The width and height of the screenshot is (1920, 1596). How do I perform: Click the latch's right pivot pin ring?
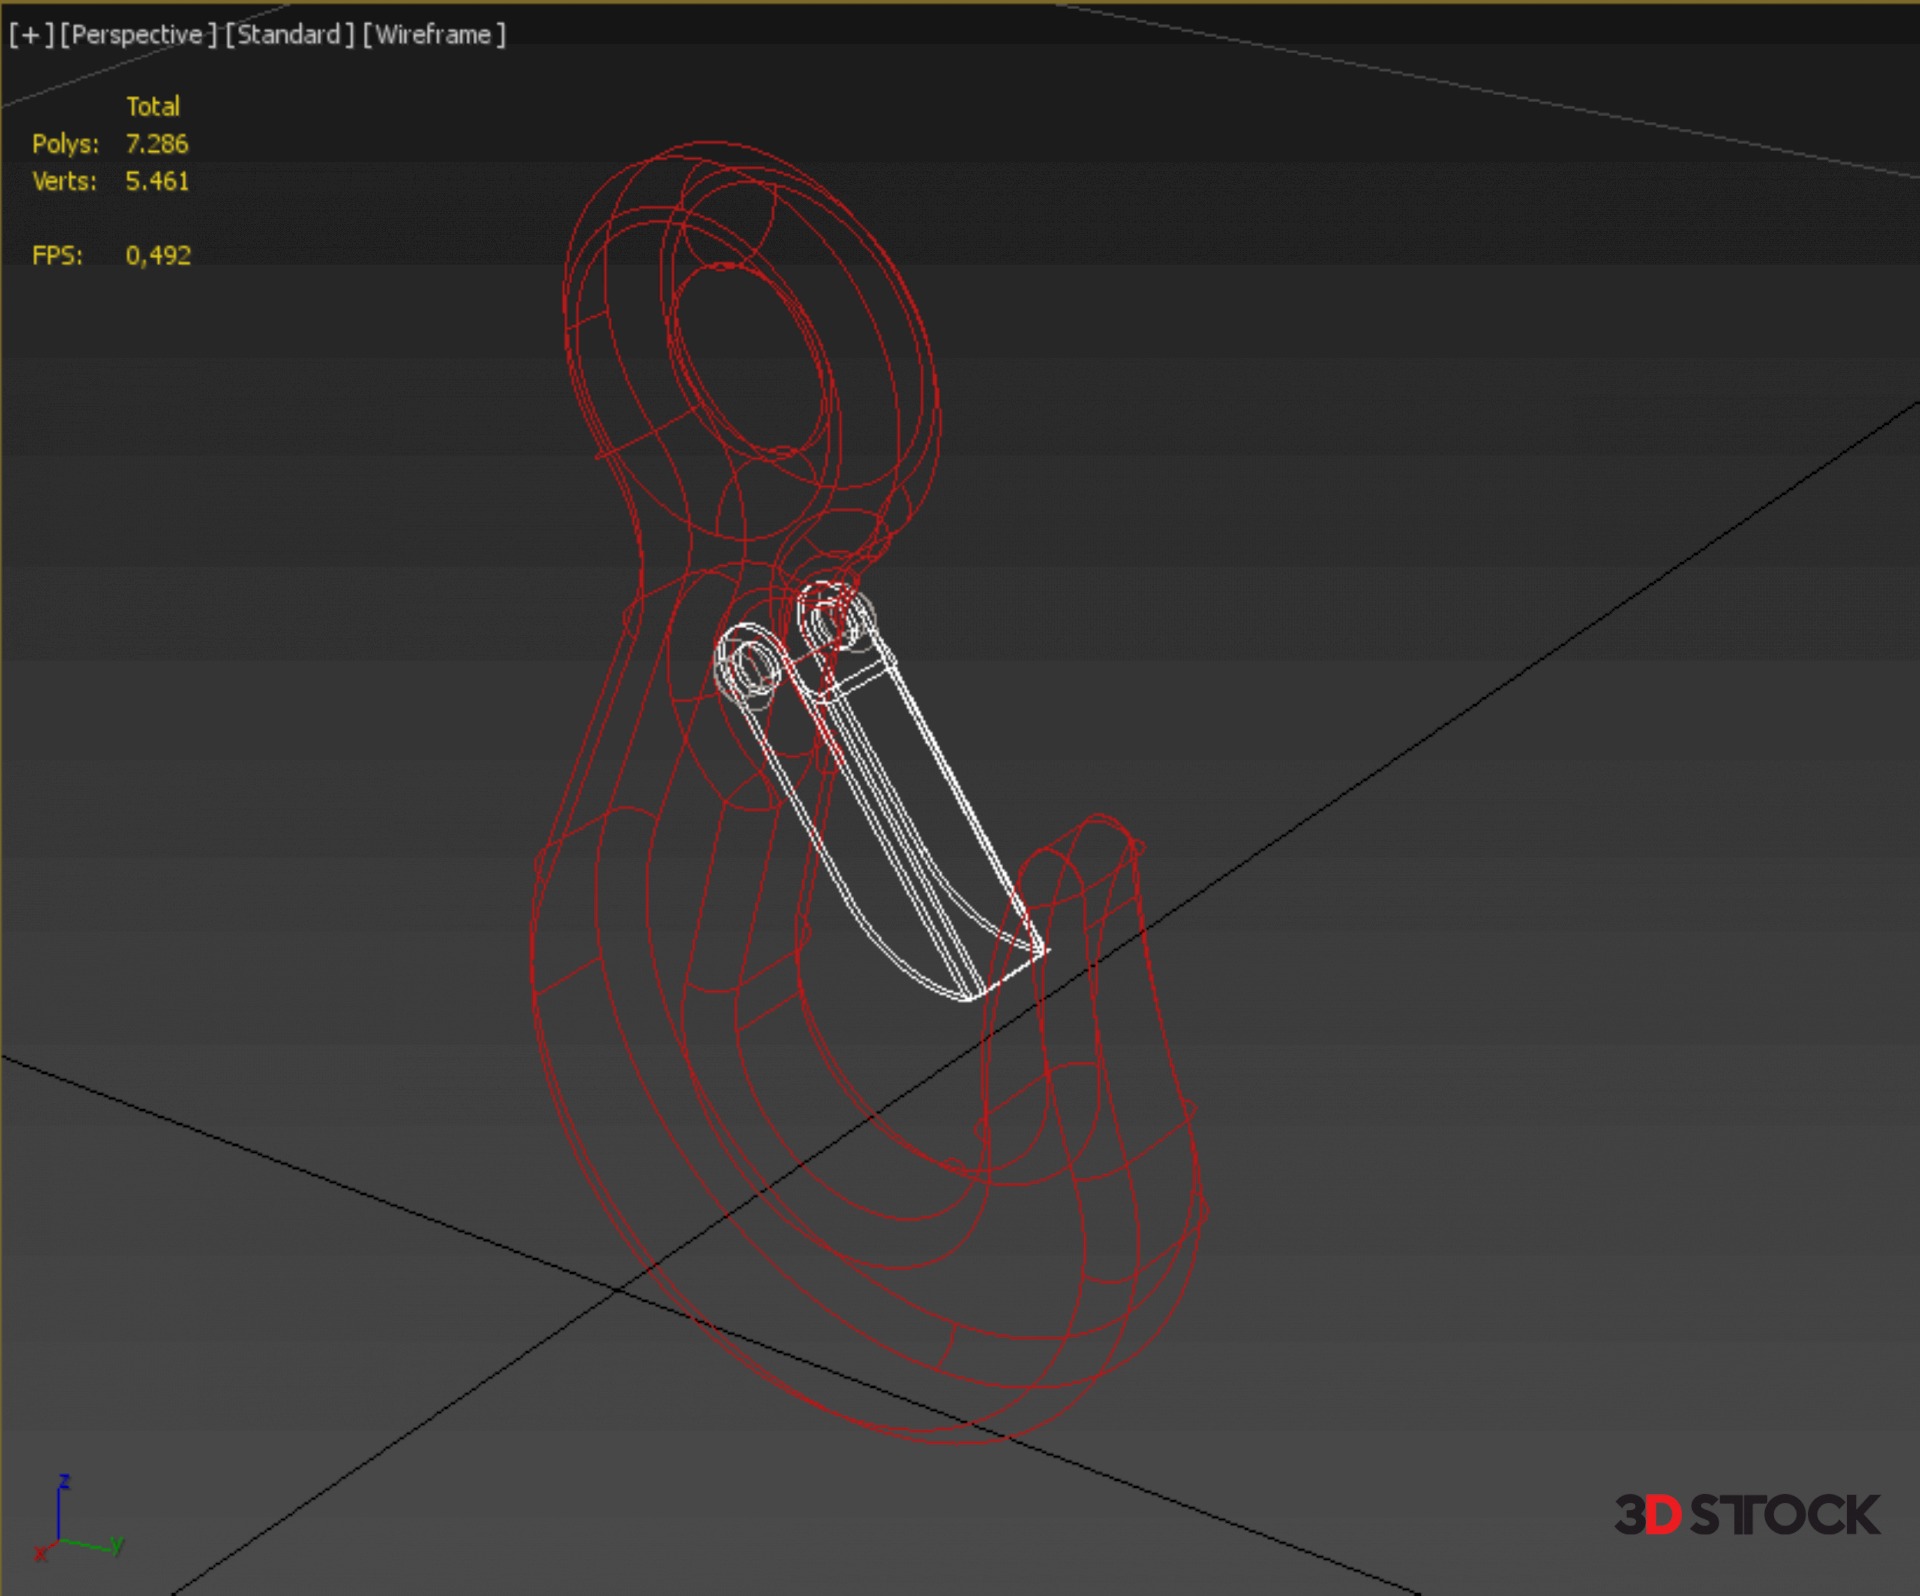[832, 617]
